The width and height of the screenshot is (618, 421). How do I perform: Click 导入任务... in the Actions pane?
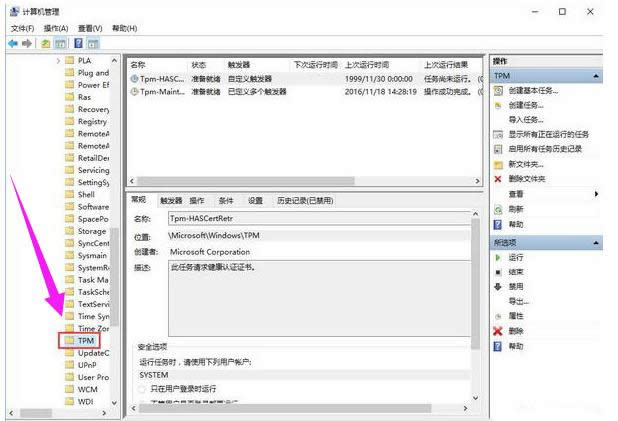point(526,119)
